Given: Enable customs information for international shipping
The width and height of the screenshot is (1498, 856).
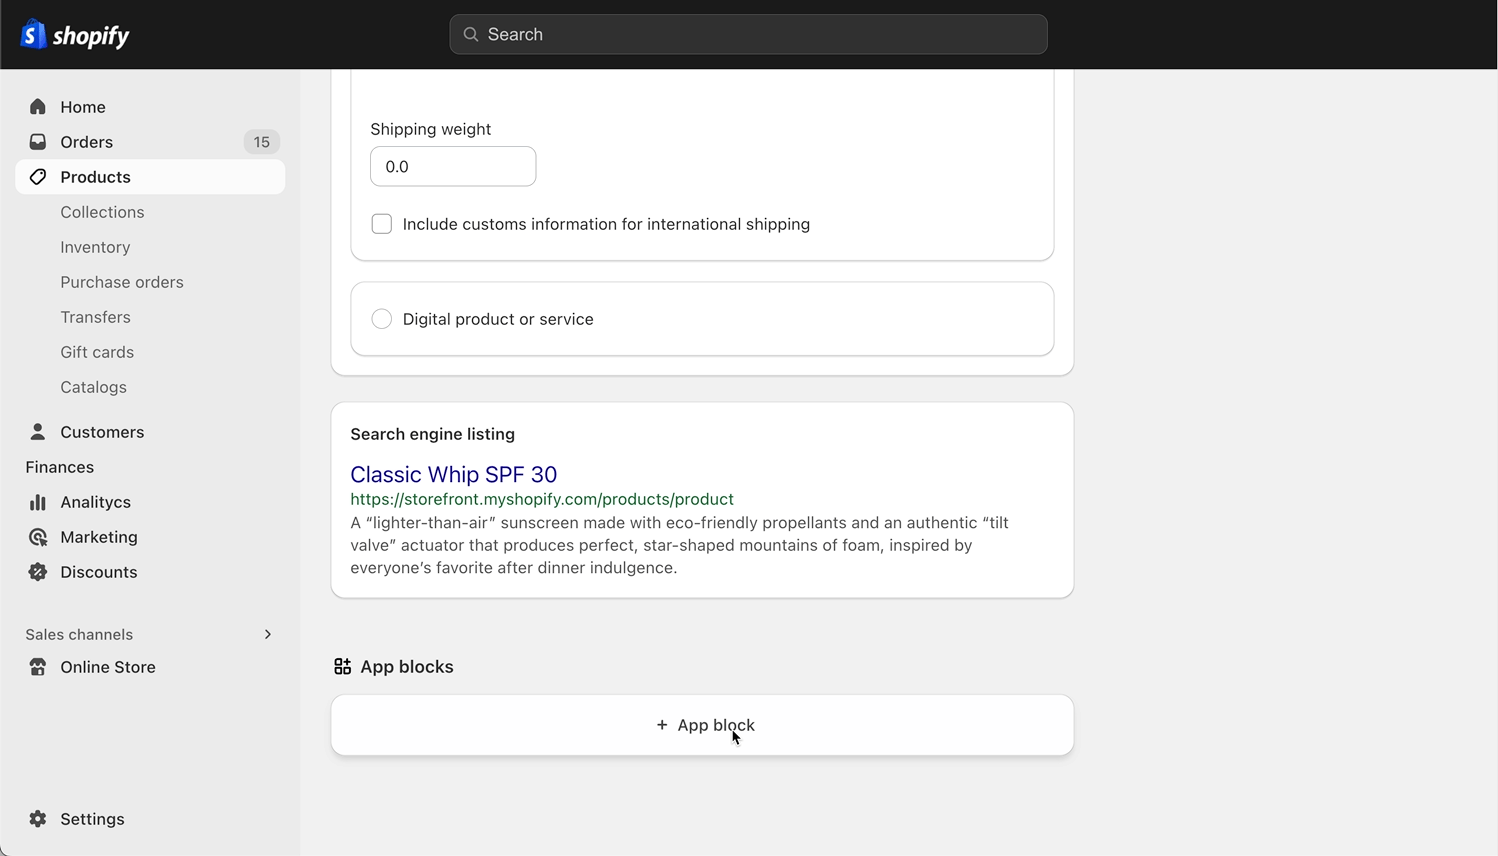Looking at the screenshot, I should 382,224.
